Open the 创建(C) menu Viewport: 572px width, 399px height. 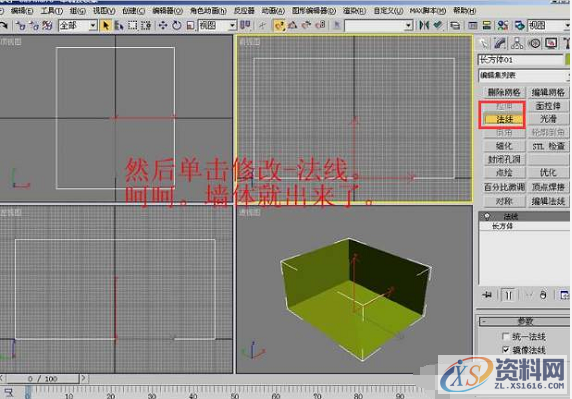click(134, 11)
